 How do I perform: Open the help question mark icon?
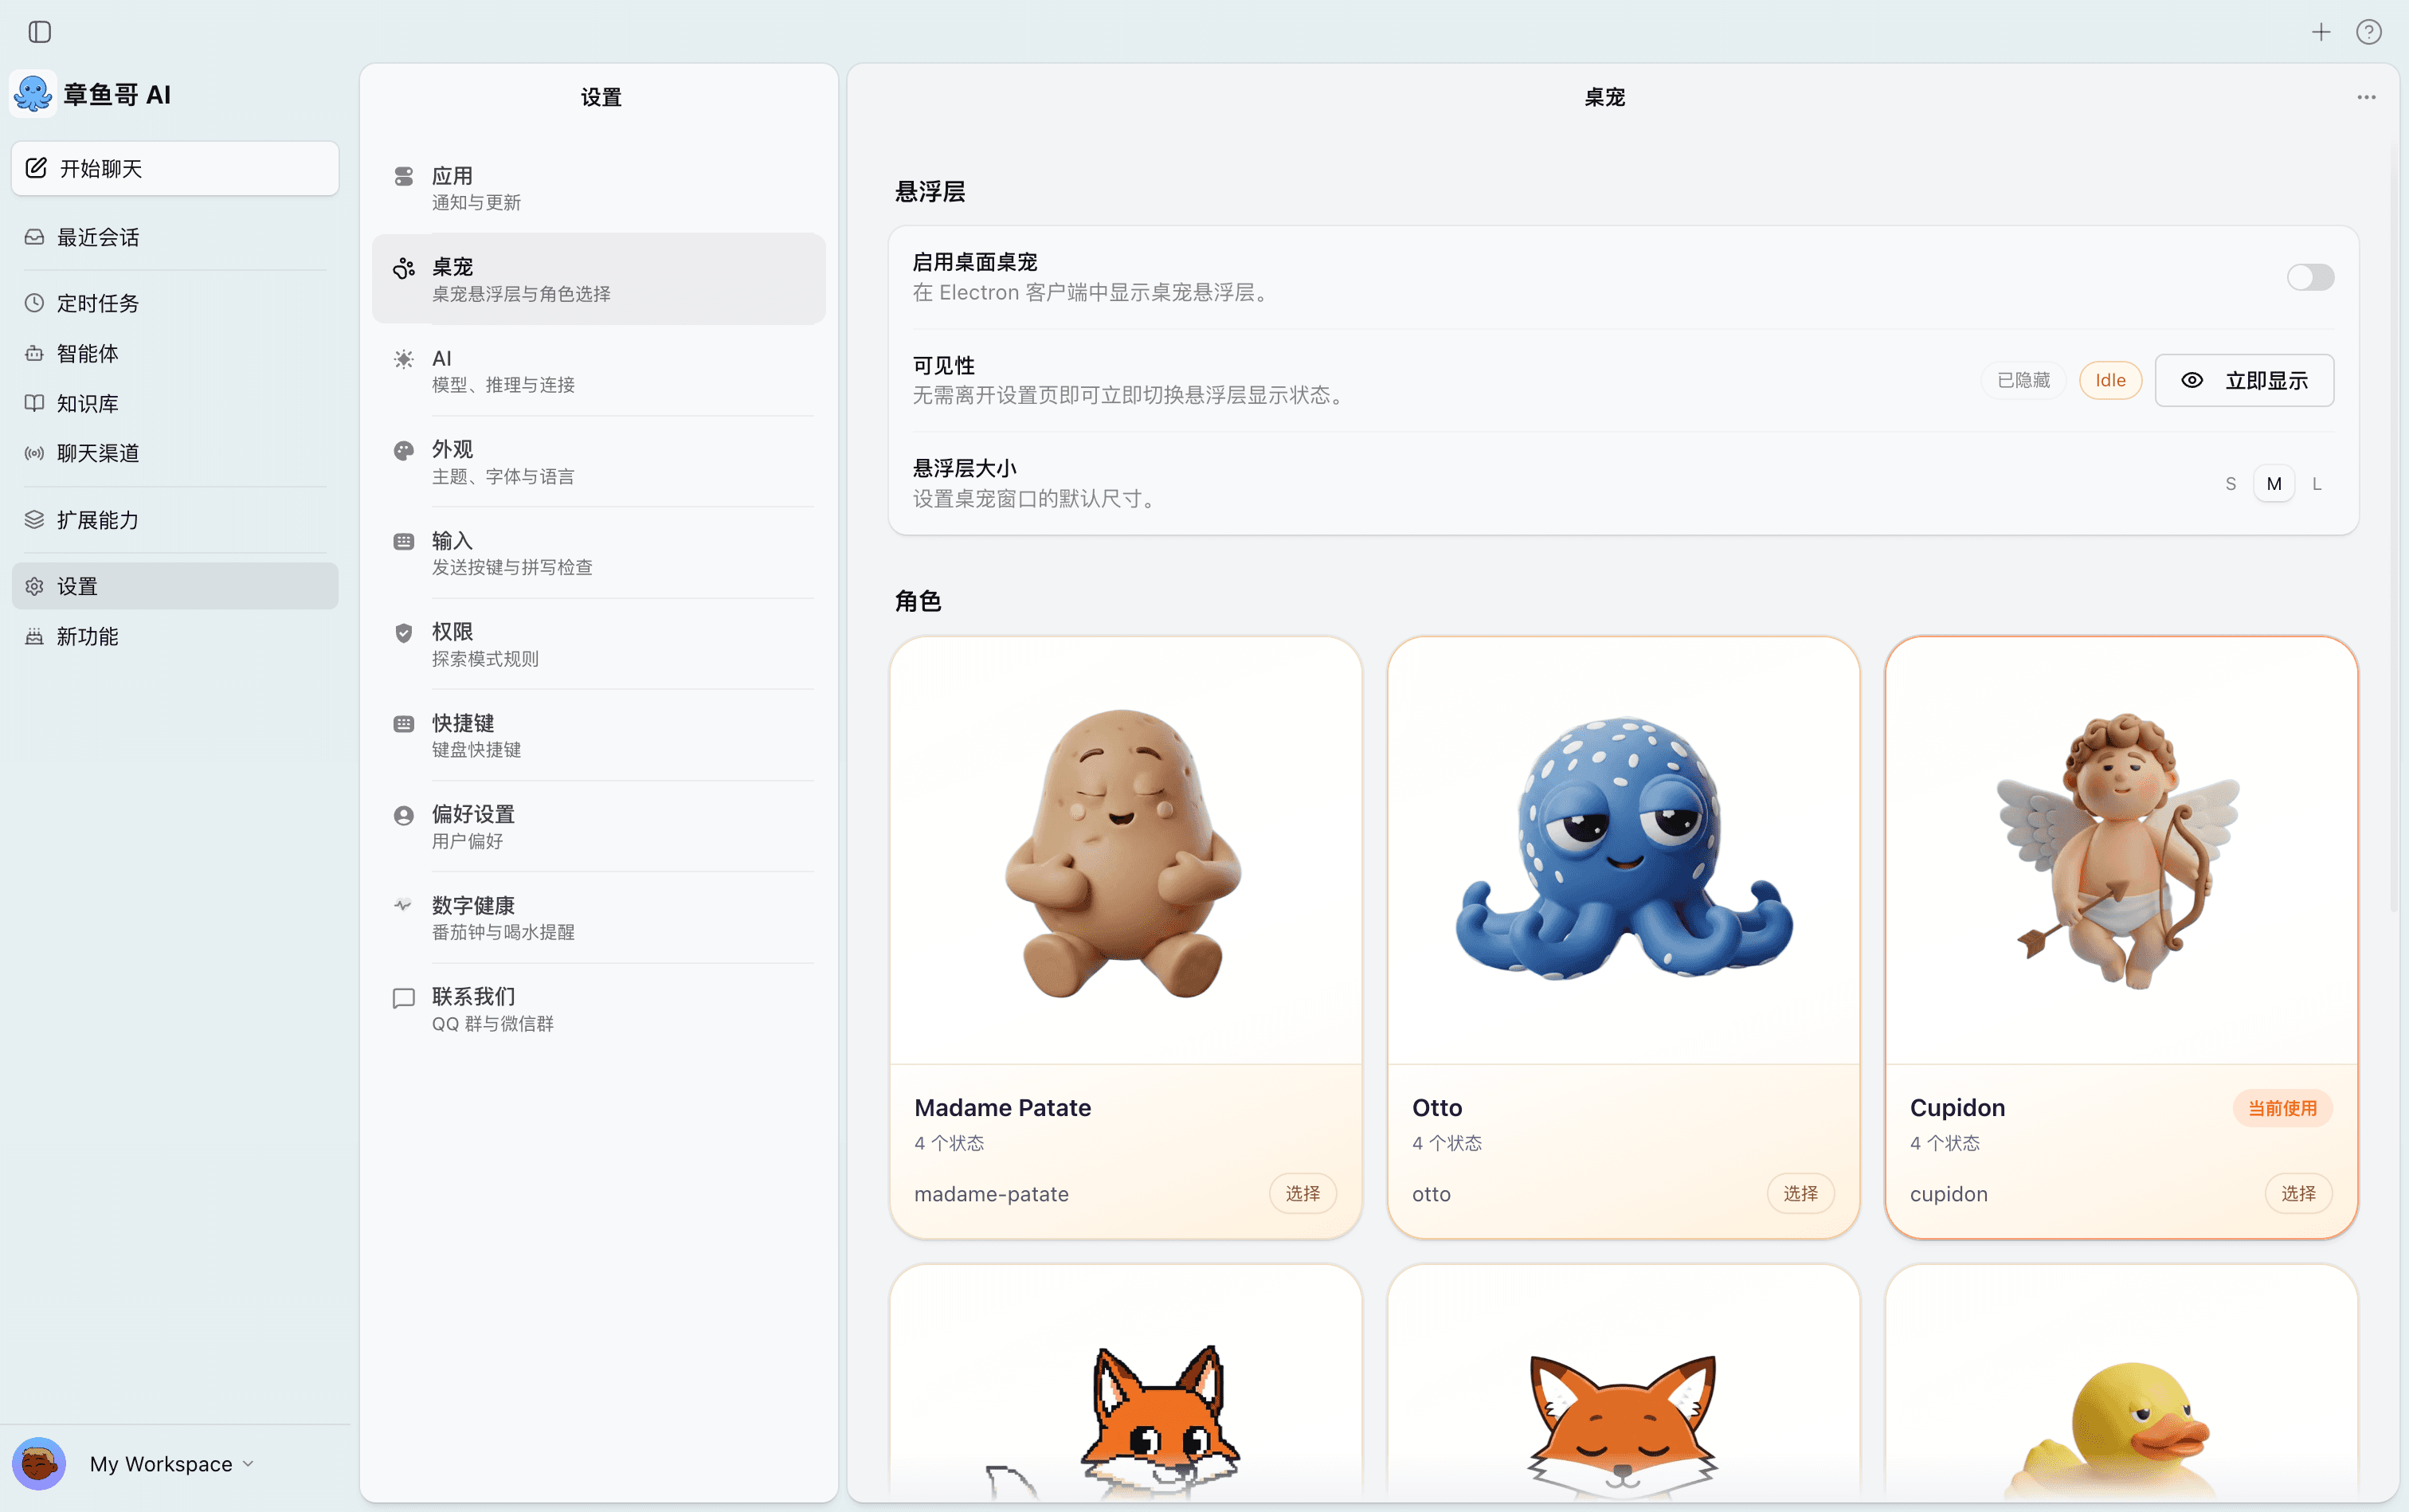click(x=2368, y=32)
